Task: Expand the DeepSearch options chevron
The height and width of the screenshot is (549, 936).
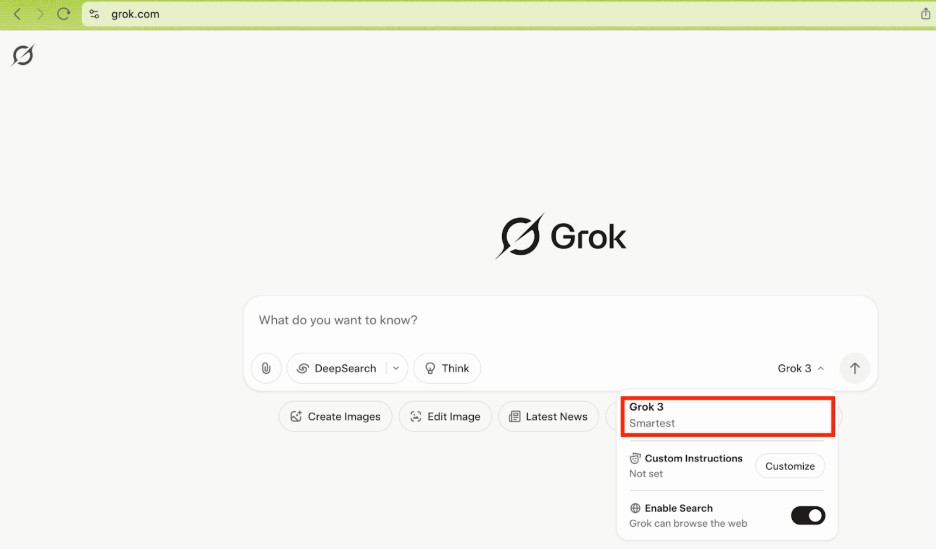Action: [x=396, y=368]
